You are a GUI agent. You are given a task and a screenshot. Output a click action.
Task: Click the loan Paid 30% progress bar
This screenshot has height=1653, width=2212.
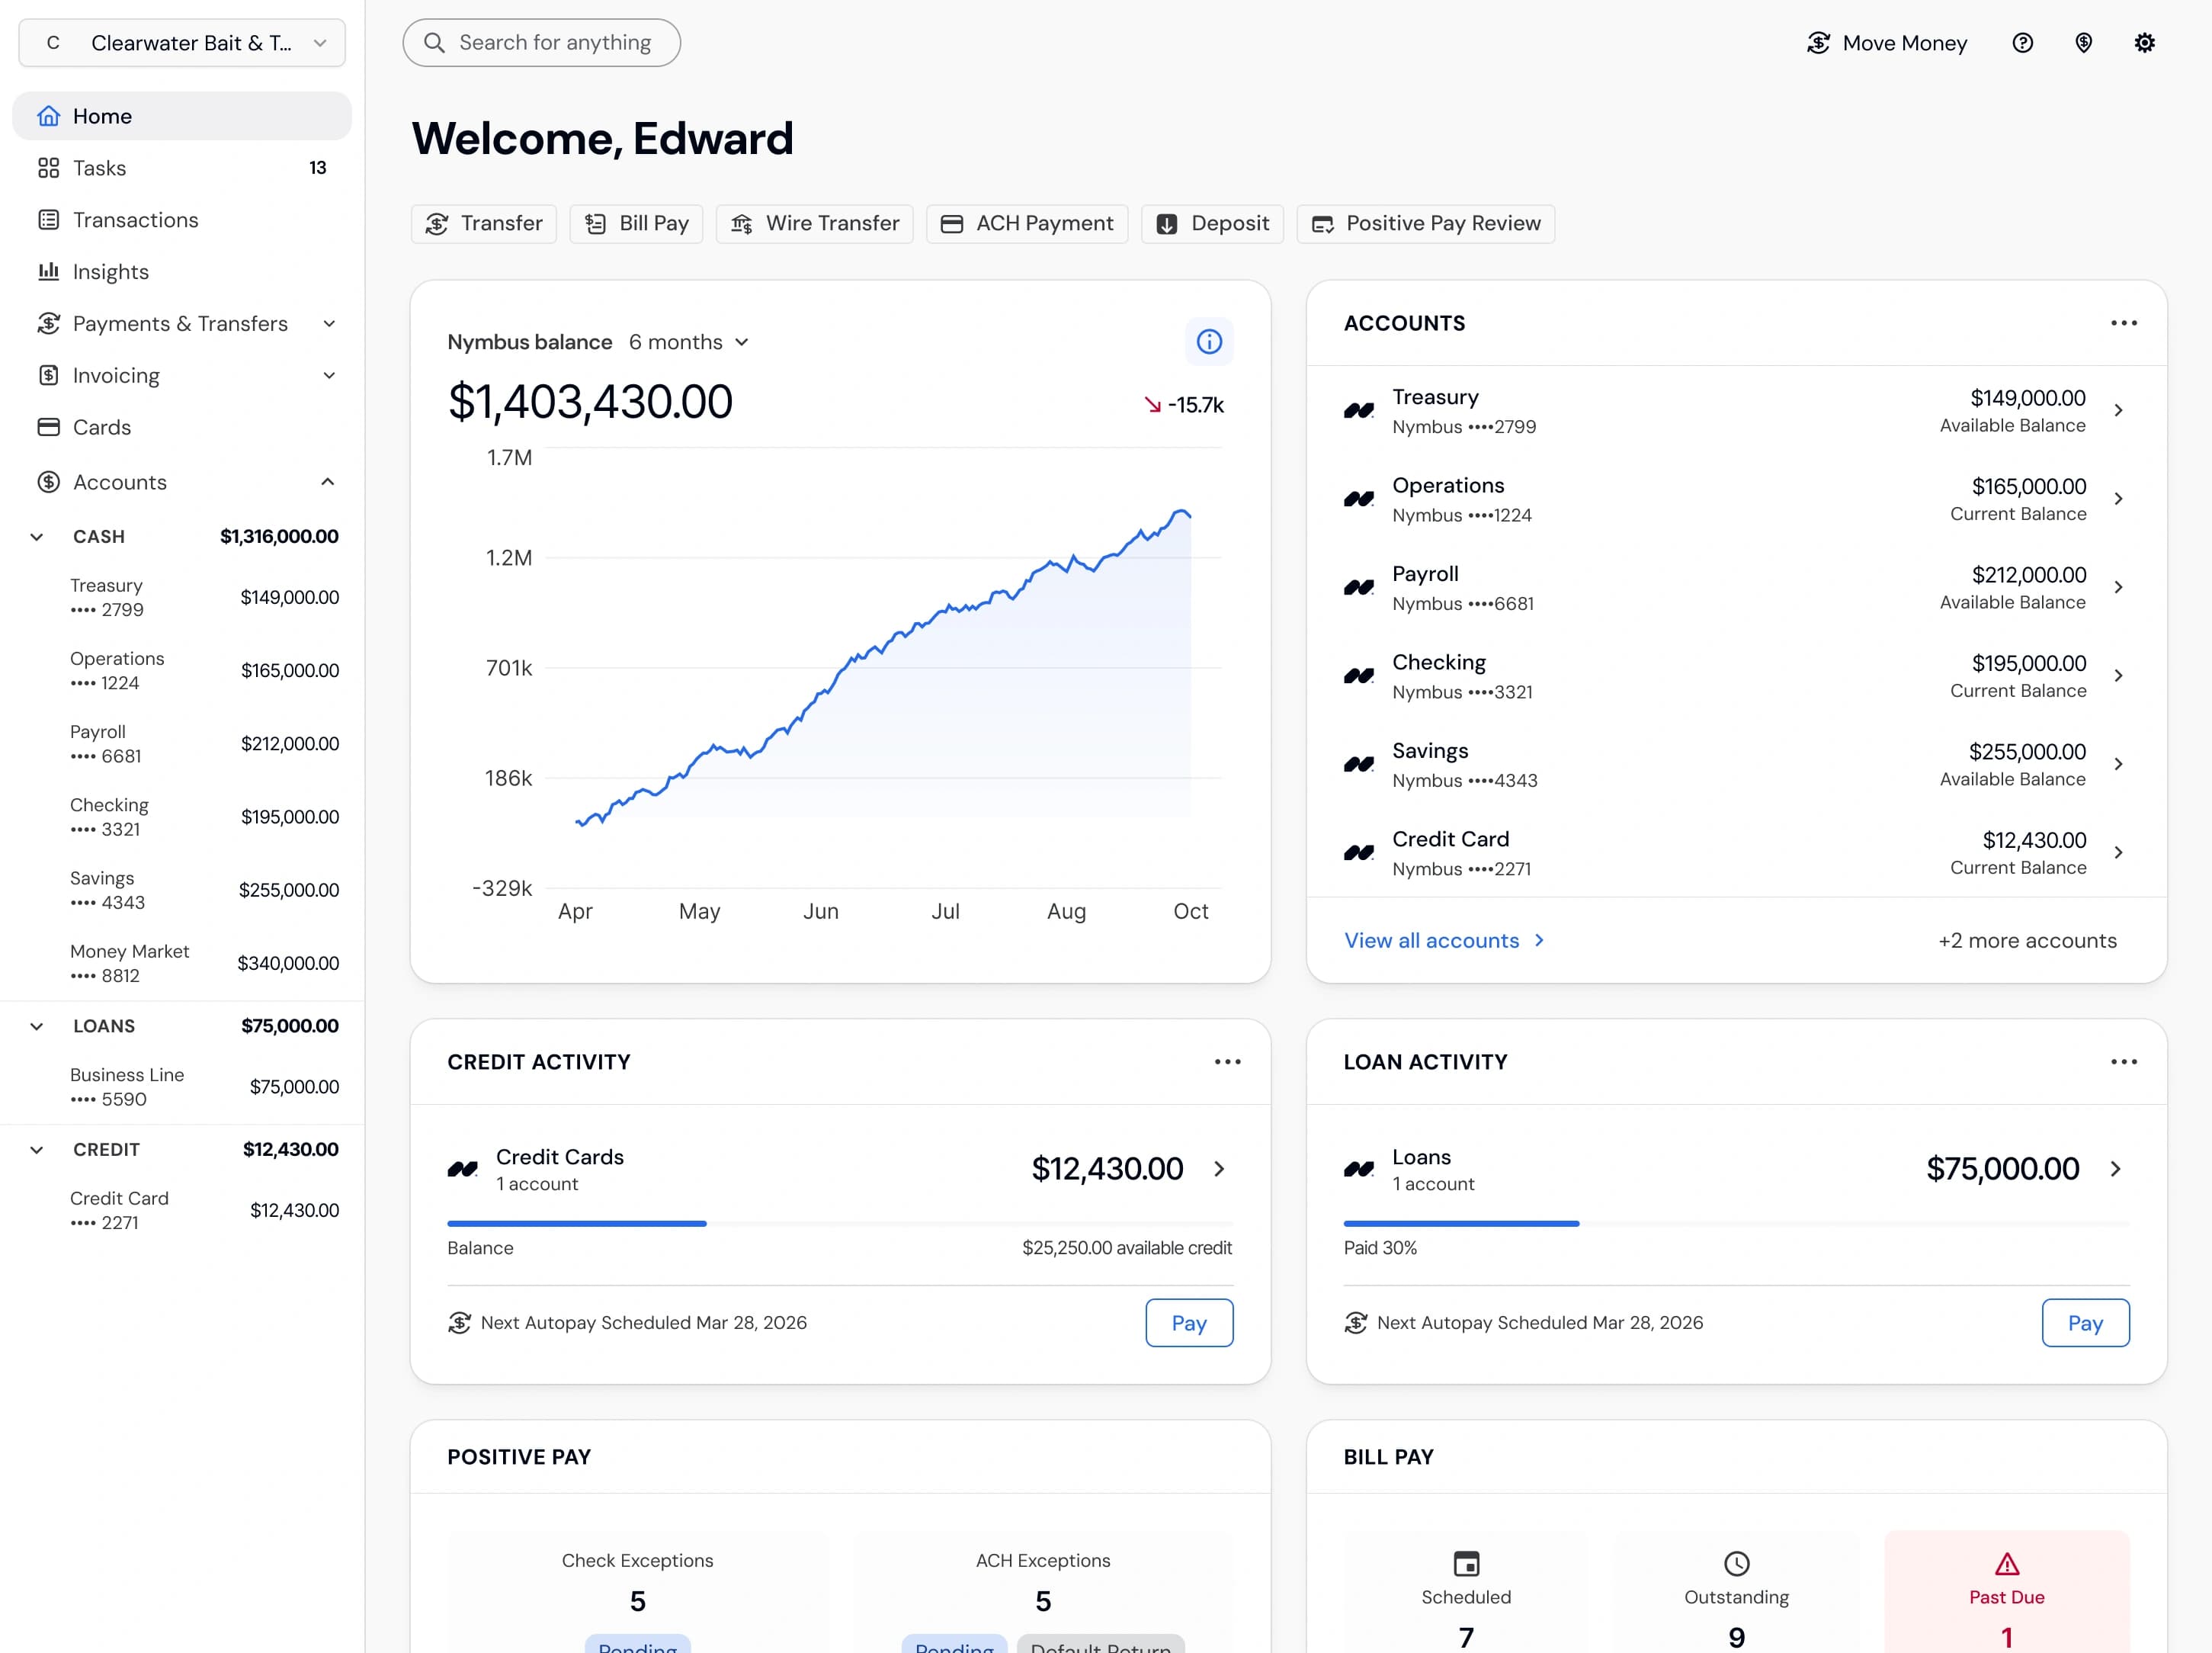[x=1736, y=1224]
